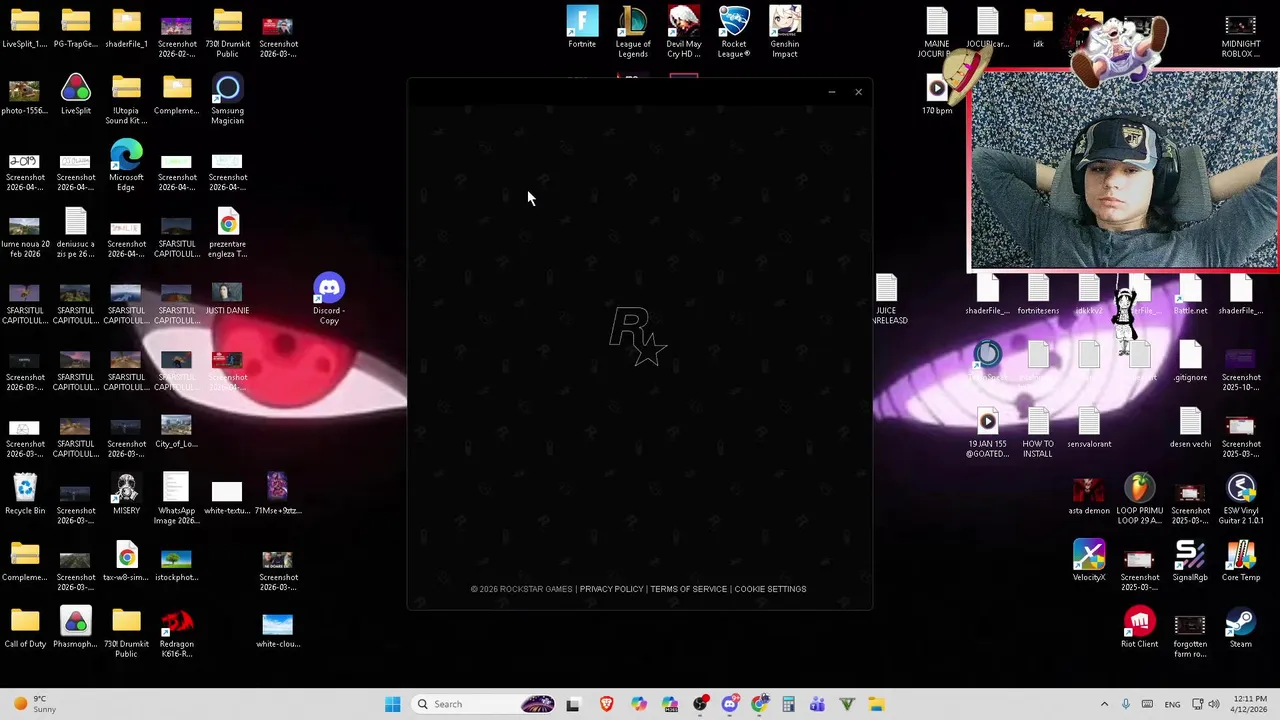This screenshot has height=720, width=1280.
Task: Open Google Chrome from the taskbar
Action: [x=760, y=704]
